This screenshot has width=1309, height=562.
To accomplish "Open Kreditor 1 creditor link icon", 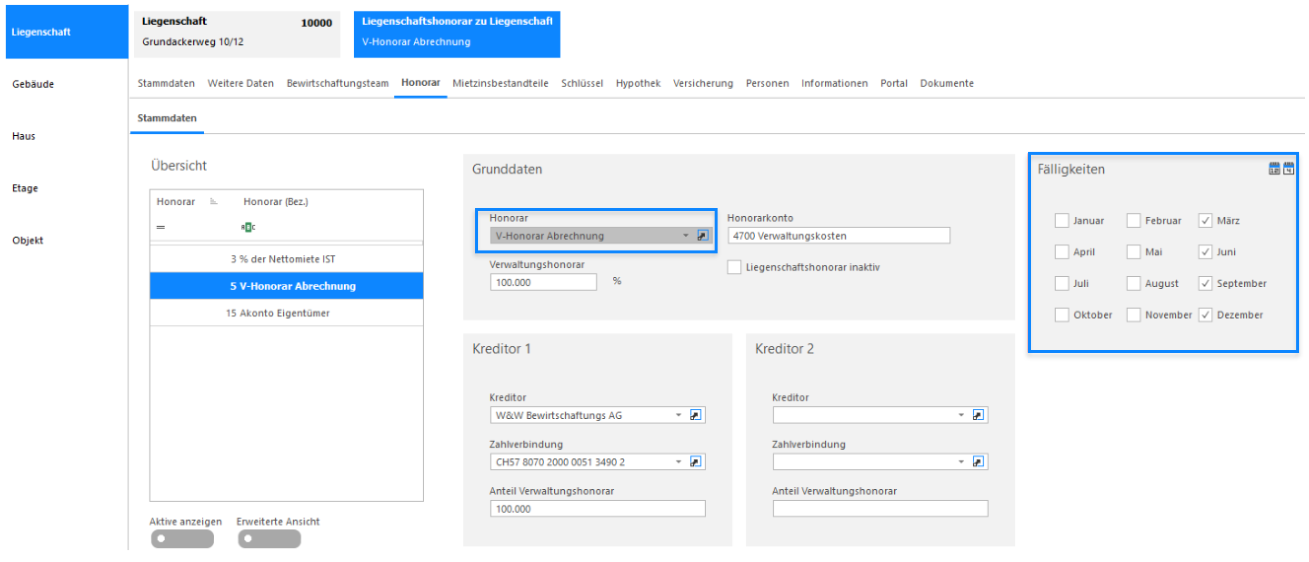I will (x=697, y=415).
